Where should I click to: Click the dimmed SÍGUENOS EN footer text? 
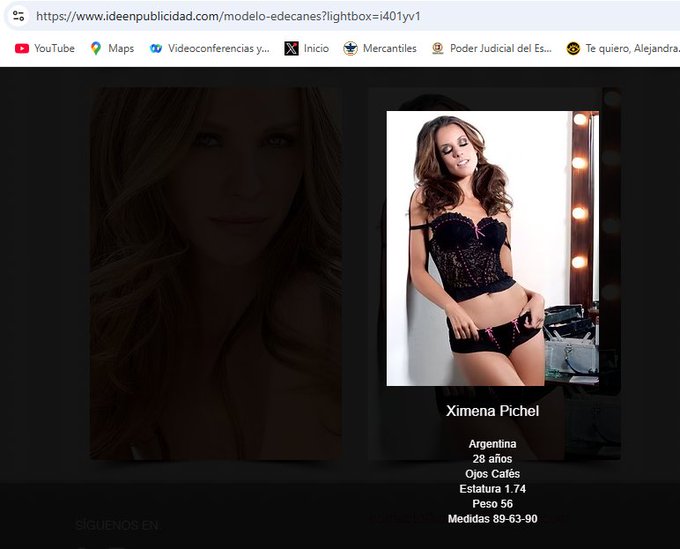(116, 526)
